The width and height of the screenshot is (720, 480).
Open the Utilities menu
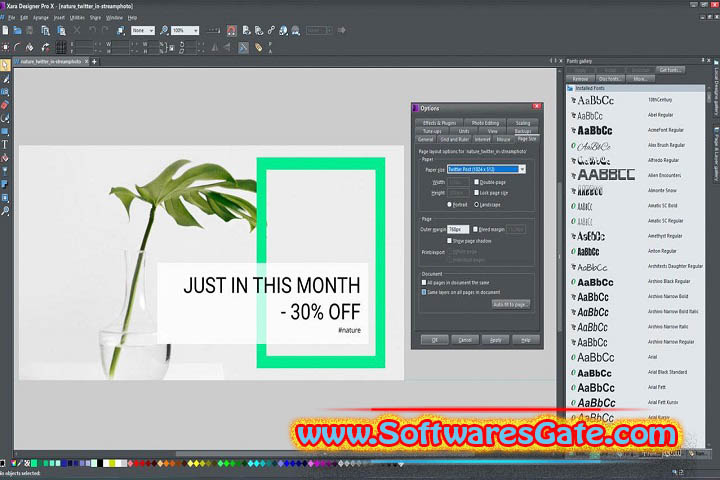coord(77,17)
